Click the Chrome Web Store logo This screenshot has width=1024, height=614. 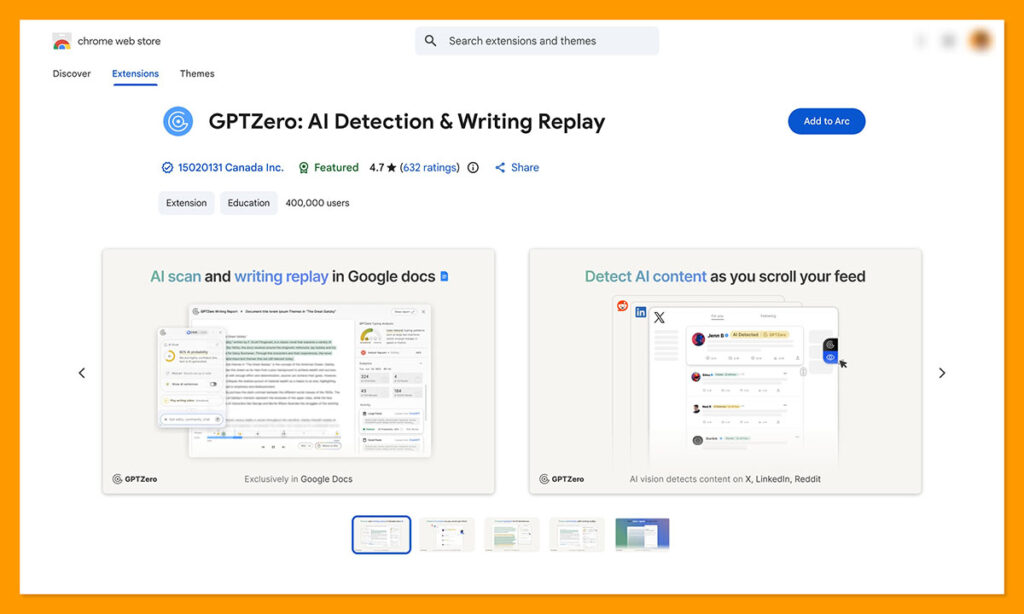pyautogui.click(x=61, y=41)
